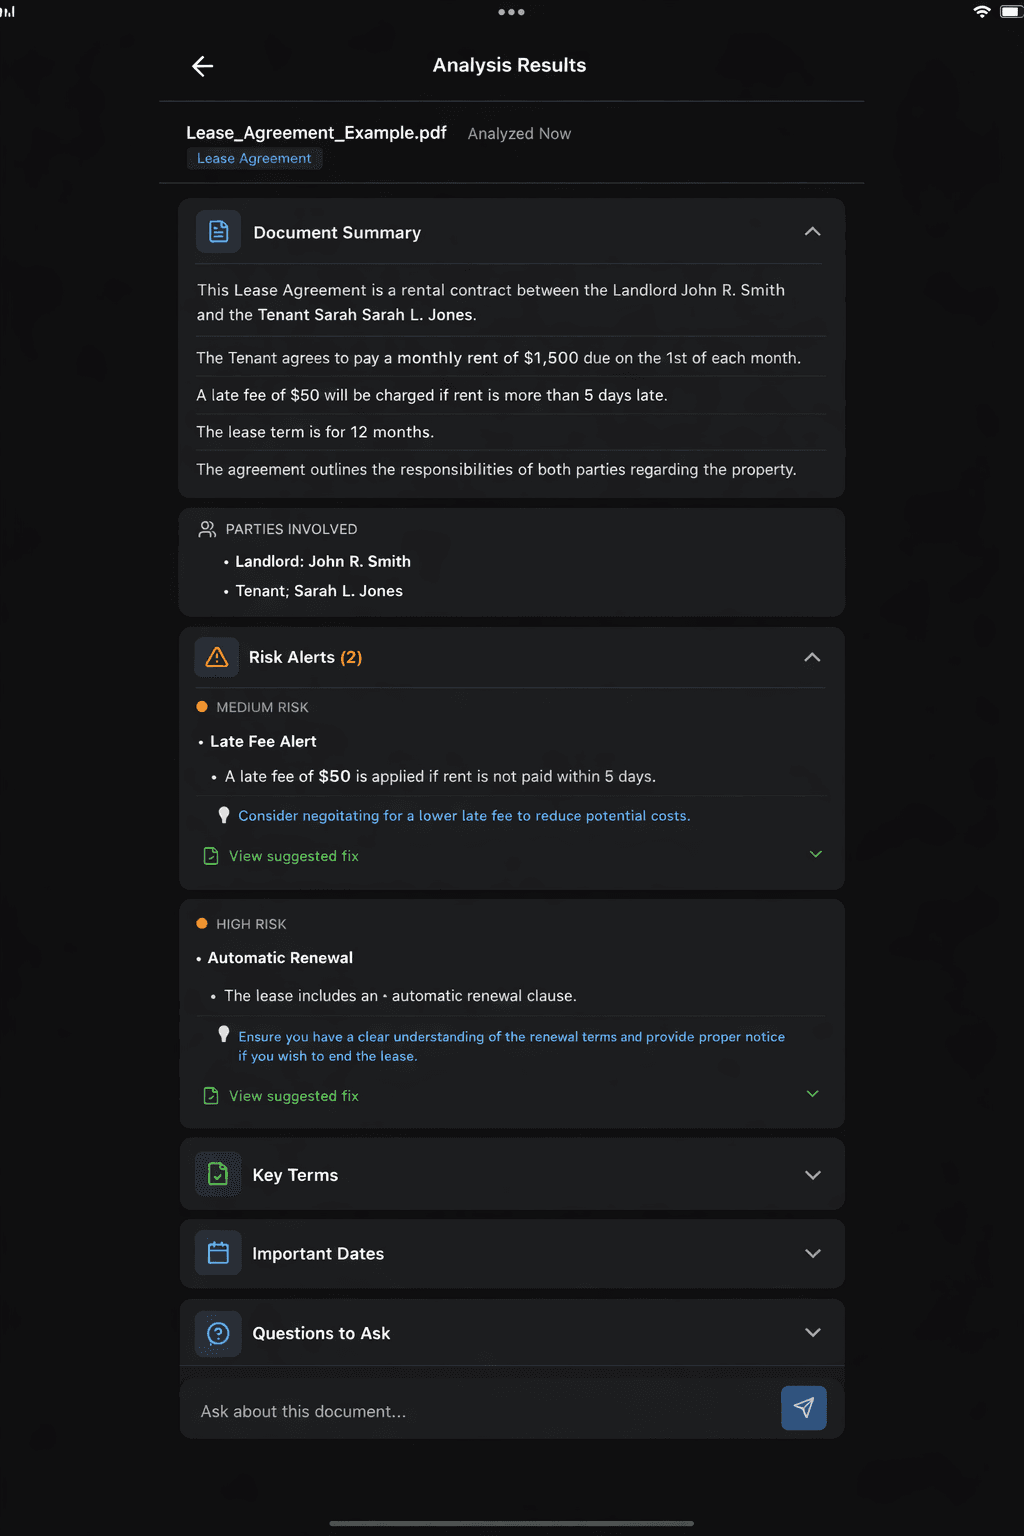Click the Key Terms checklist icon
Screen dimensions: 1024x1536
(x=217, y=1174)
